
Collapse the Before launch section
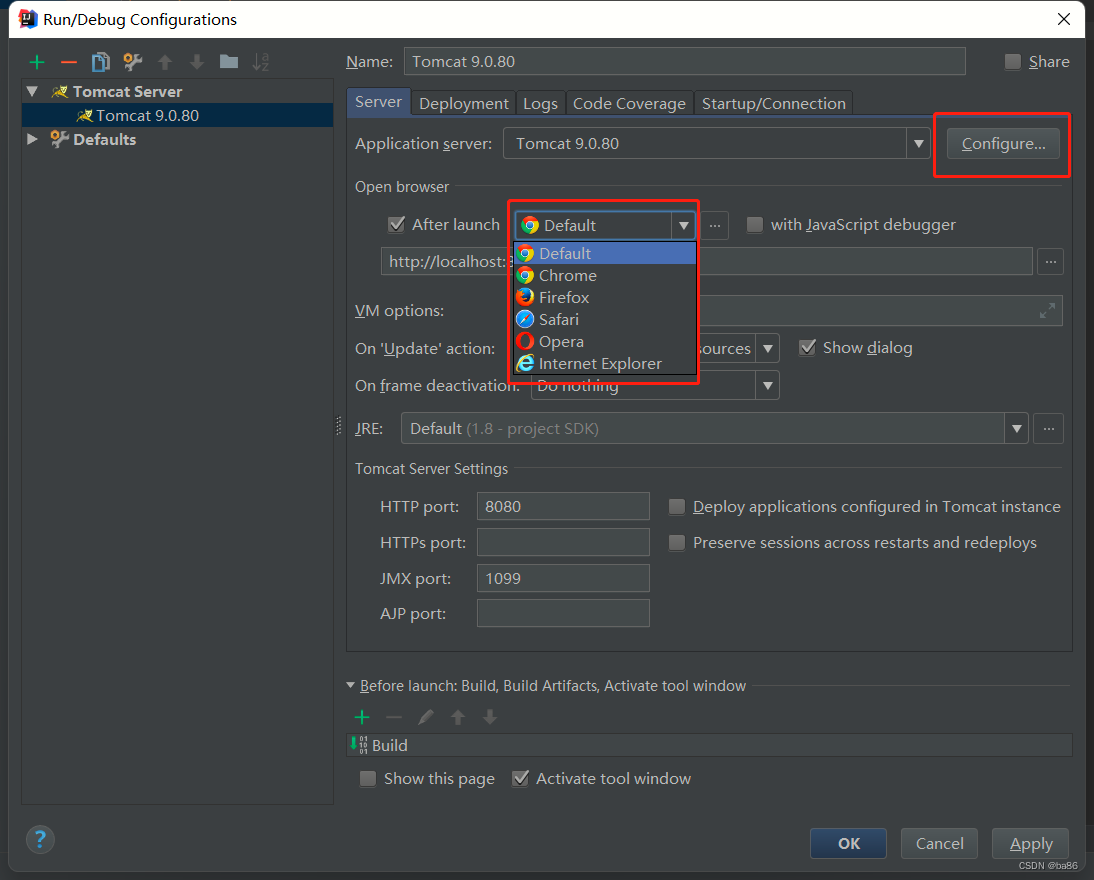click(x=351, y=685)
